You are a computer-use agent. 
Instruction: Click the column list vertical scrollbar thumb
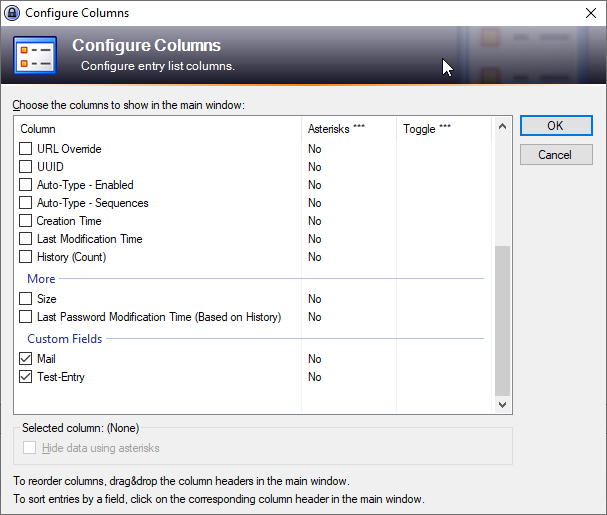tap(503, 320)
